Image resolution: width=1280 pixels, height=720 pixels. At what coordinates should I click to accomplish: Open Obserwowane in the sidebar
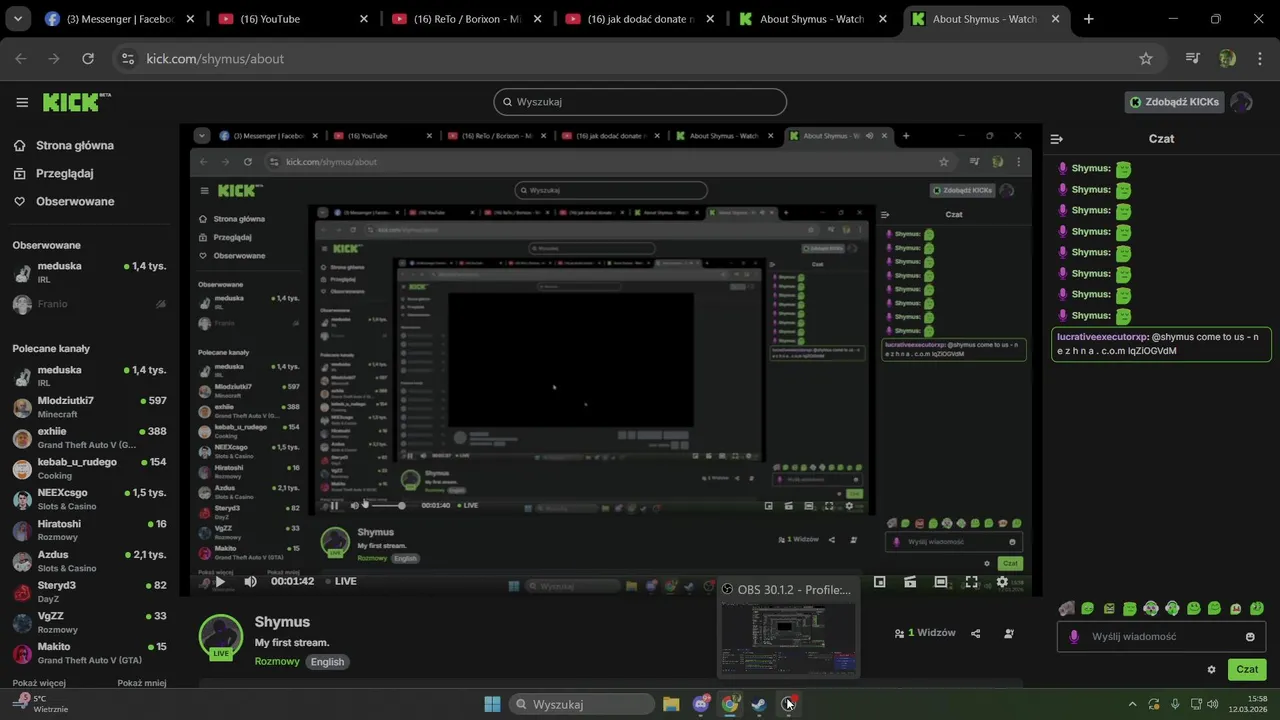(x=64, y=201)
